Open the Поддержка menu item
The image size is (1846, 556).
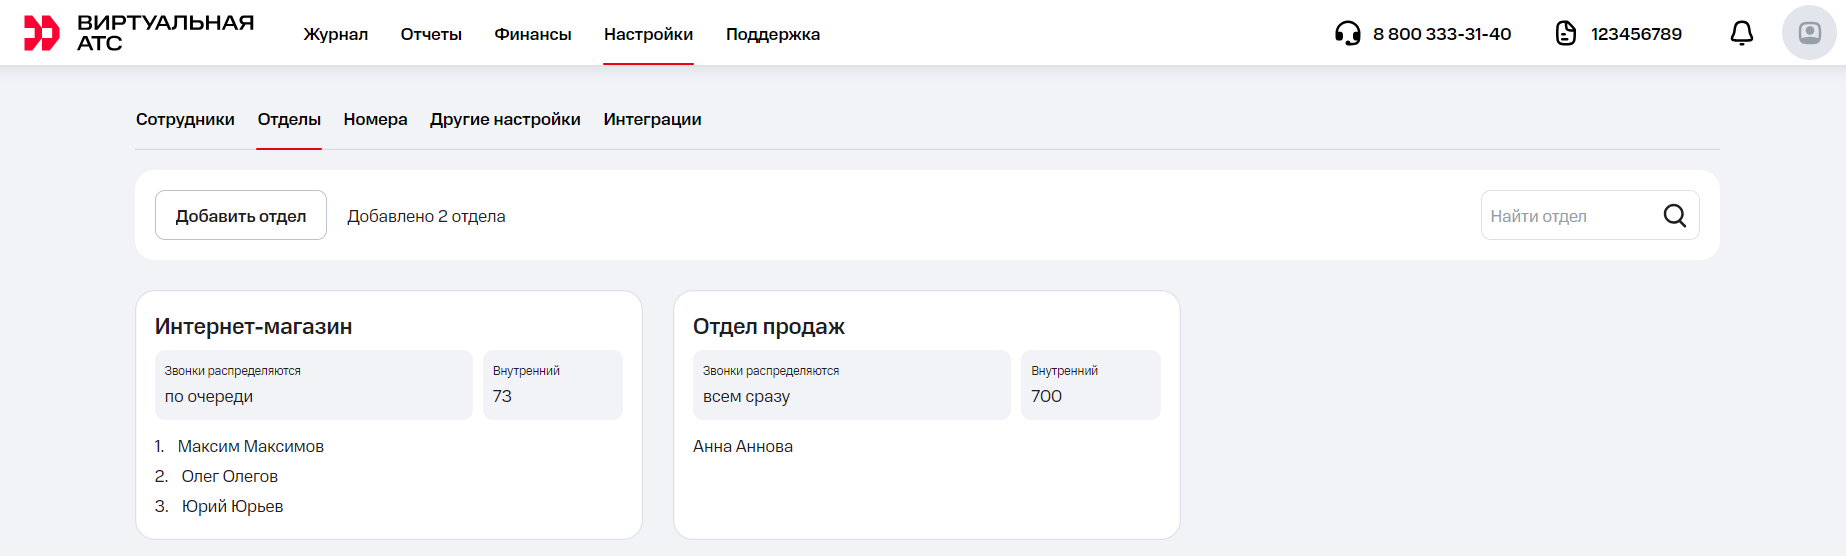[x=772, y=34]
